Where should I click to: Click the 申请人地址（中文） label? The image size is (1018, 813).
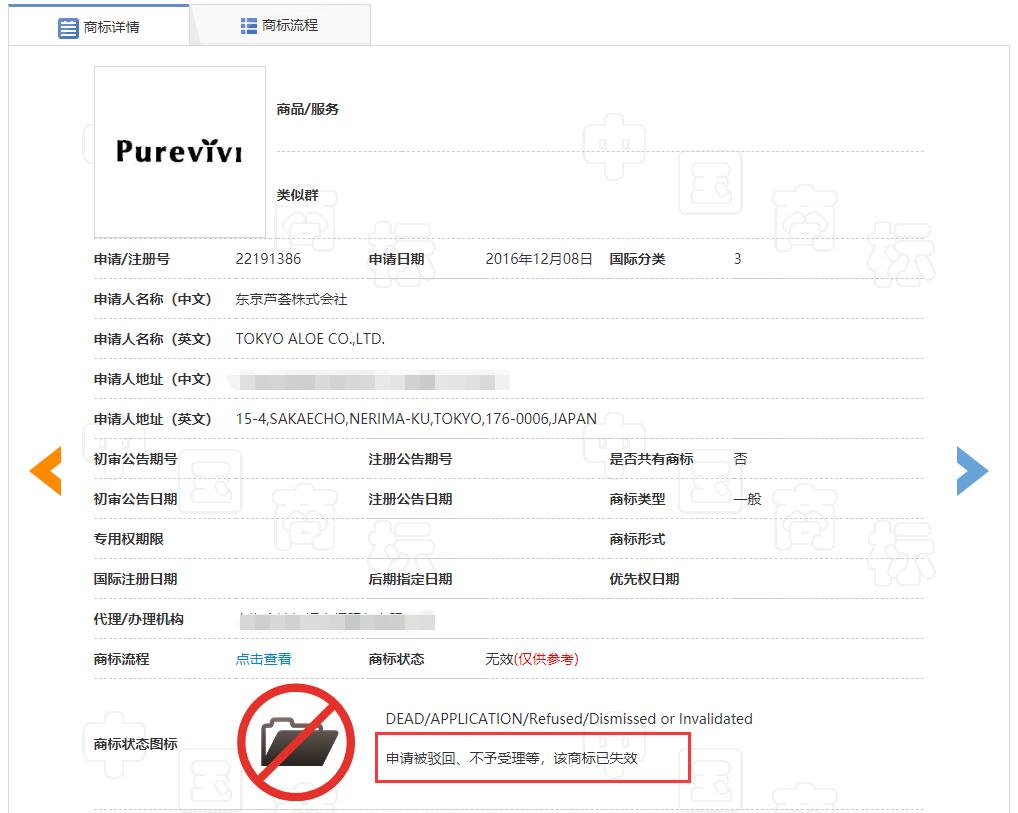tap(153, 379)
